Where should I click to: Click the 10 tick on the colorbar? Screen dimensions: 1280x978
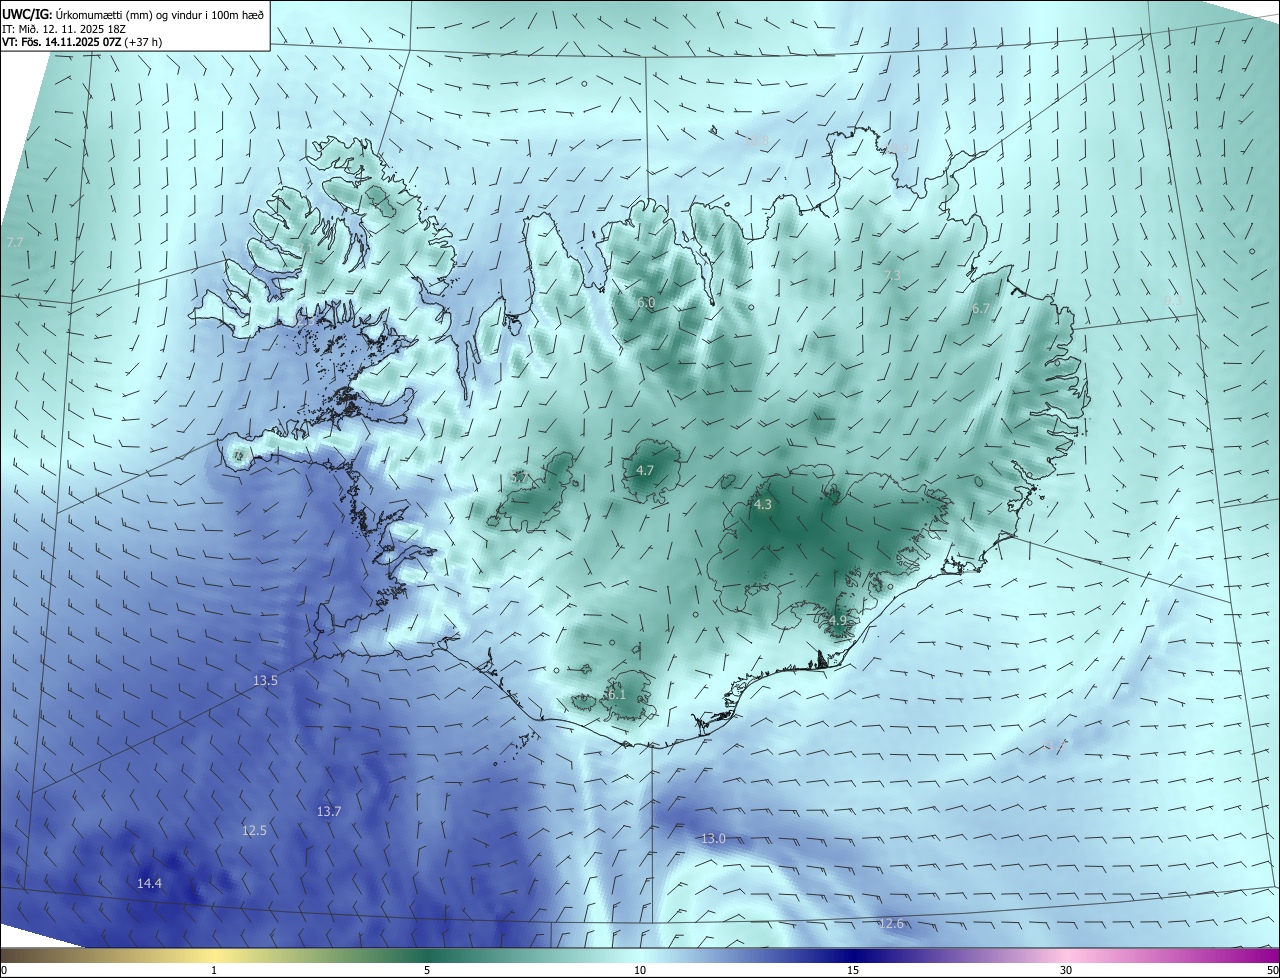click(x=640, y=970)
